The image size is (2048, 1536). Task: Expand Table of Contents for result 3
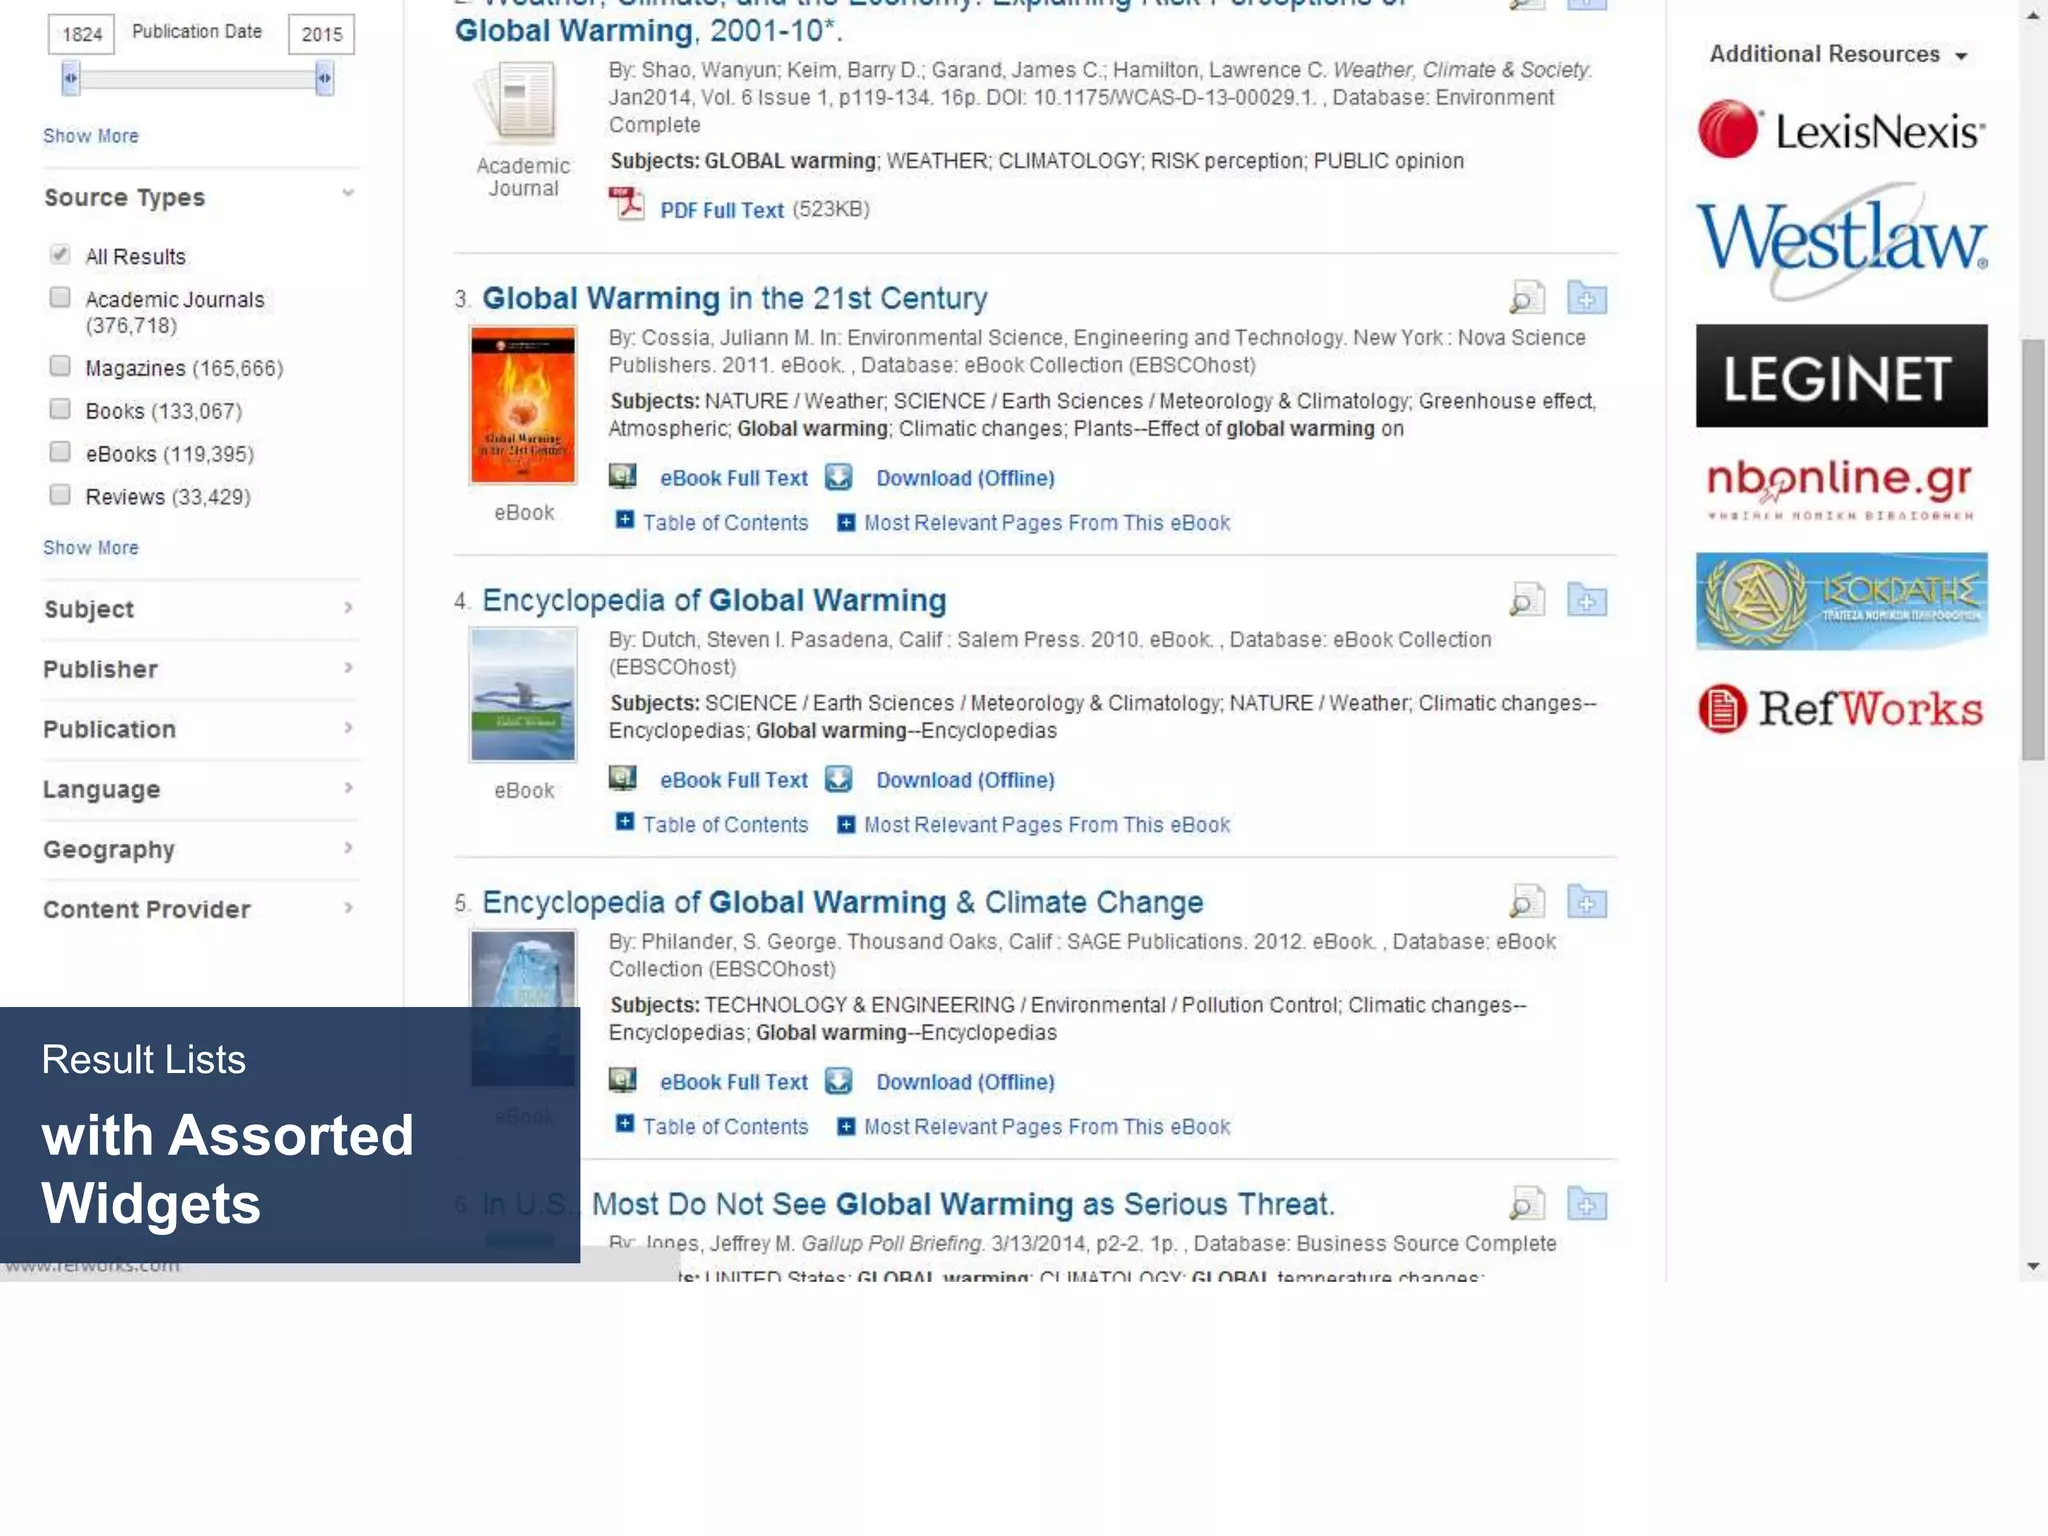pos(712,522)
